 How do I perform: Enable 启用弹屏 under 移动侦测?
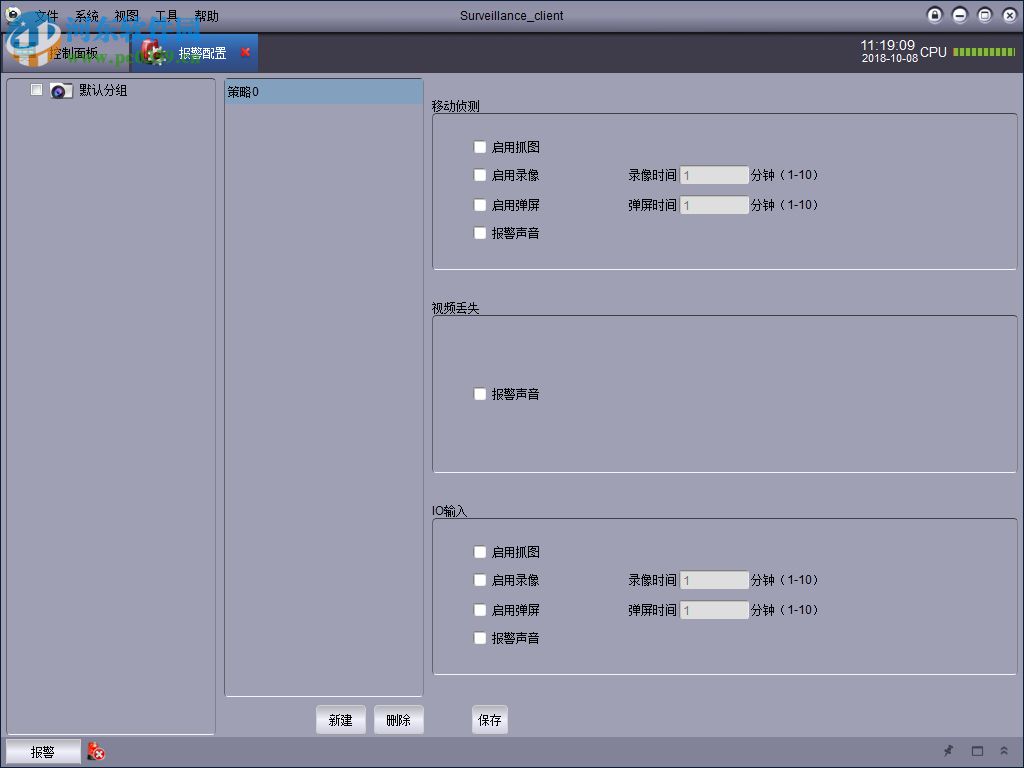pyautogui.click(x=480, y=205)
